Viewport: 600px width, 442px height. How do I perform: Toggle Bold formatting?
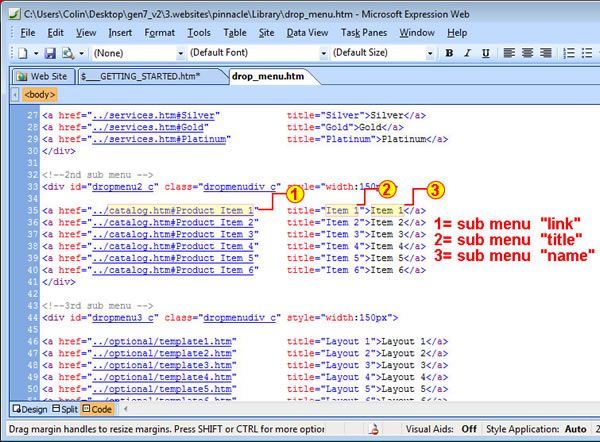tap(449, 53)
